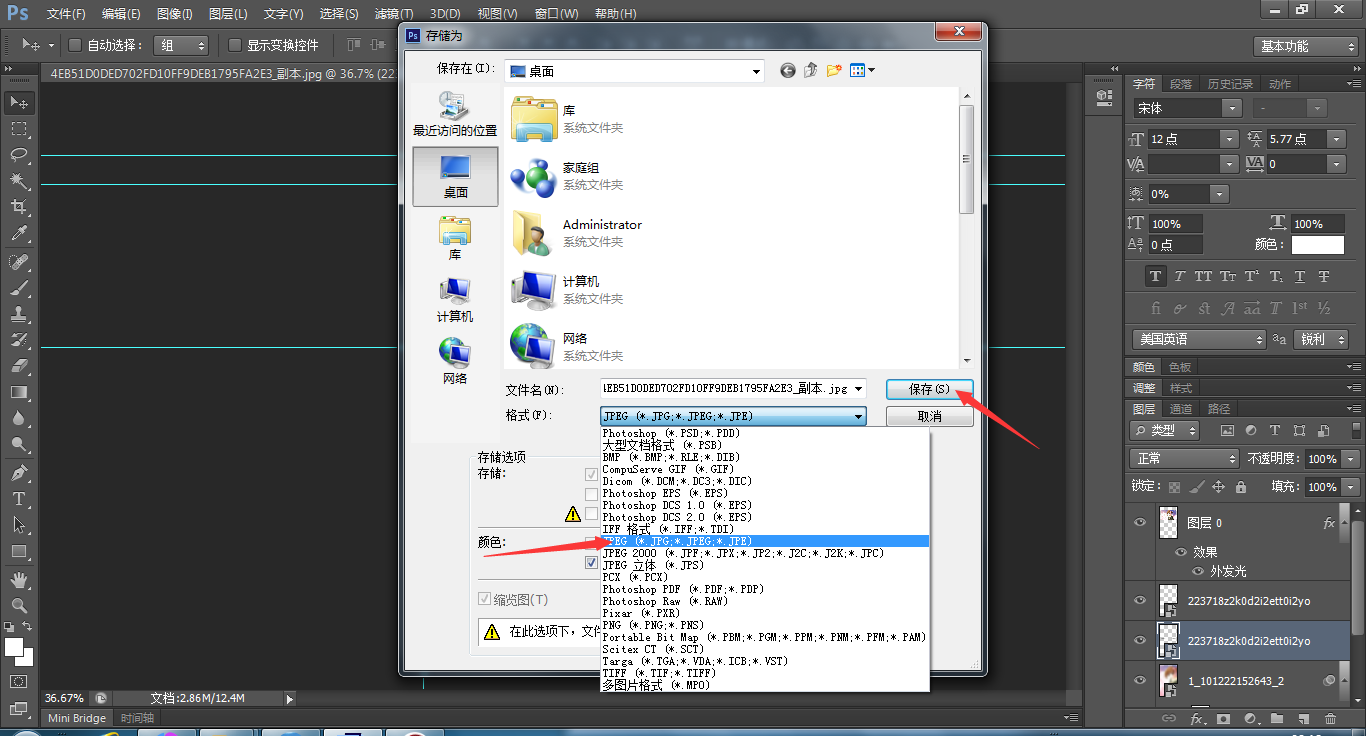
Task: Select the Lasso tool in toolbox
Action: coord(19,155)
